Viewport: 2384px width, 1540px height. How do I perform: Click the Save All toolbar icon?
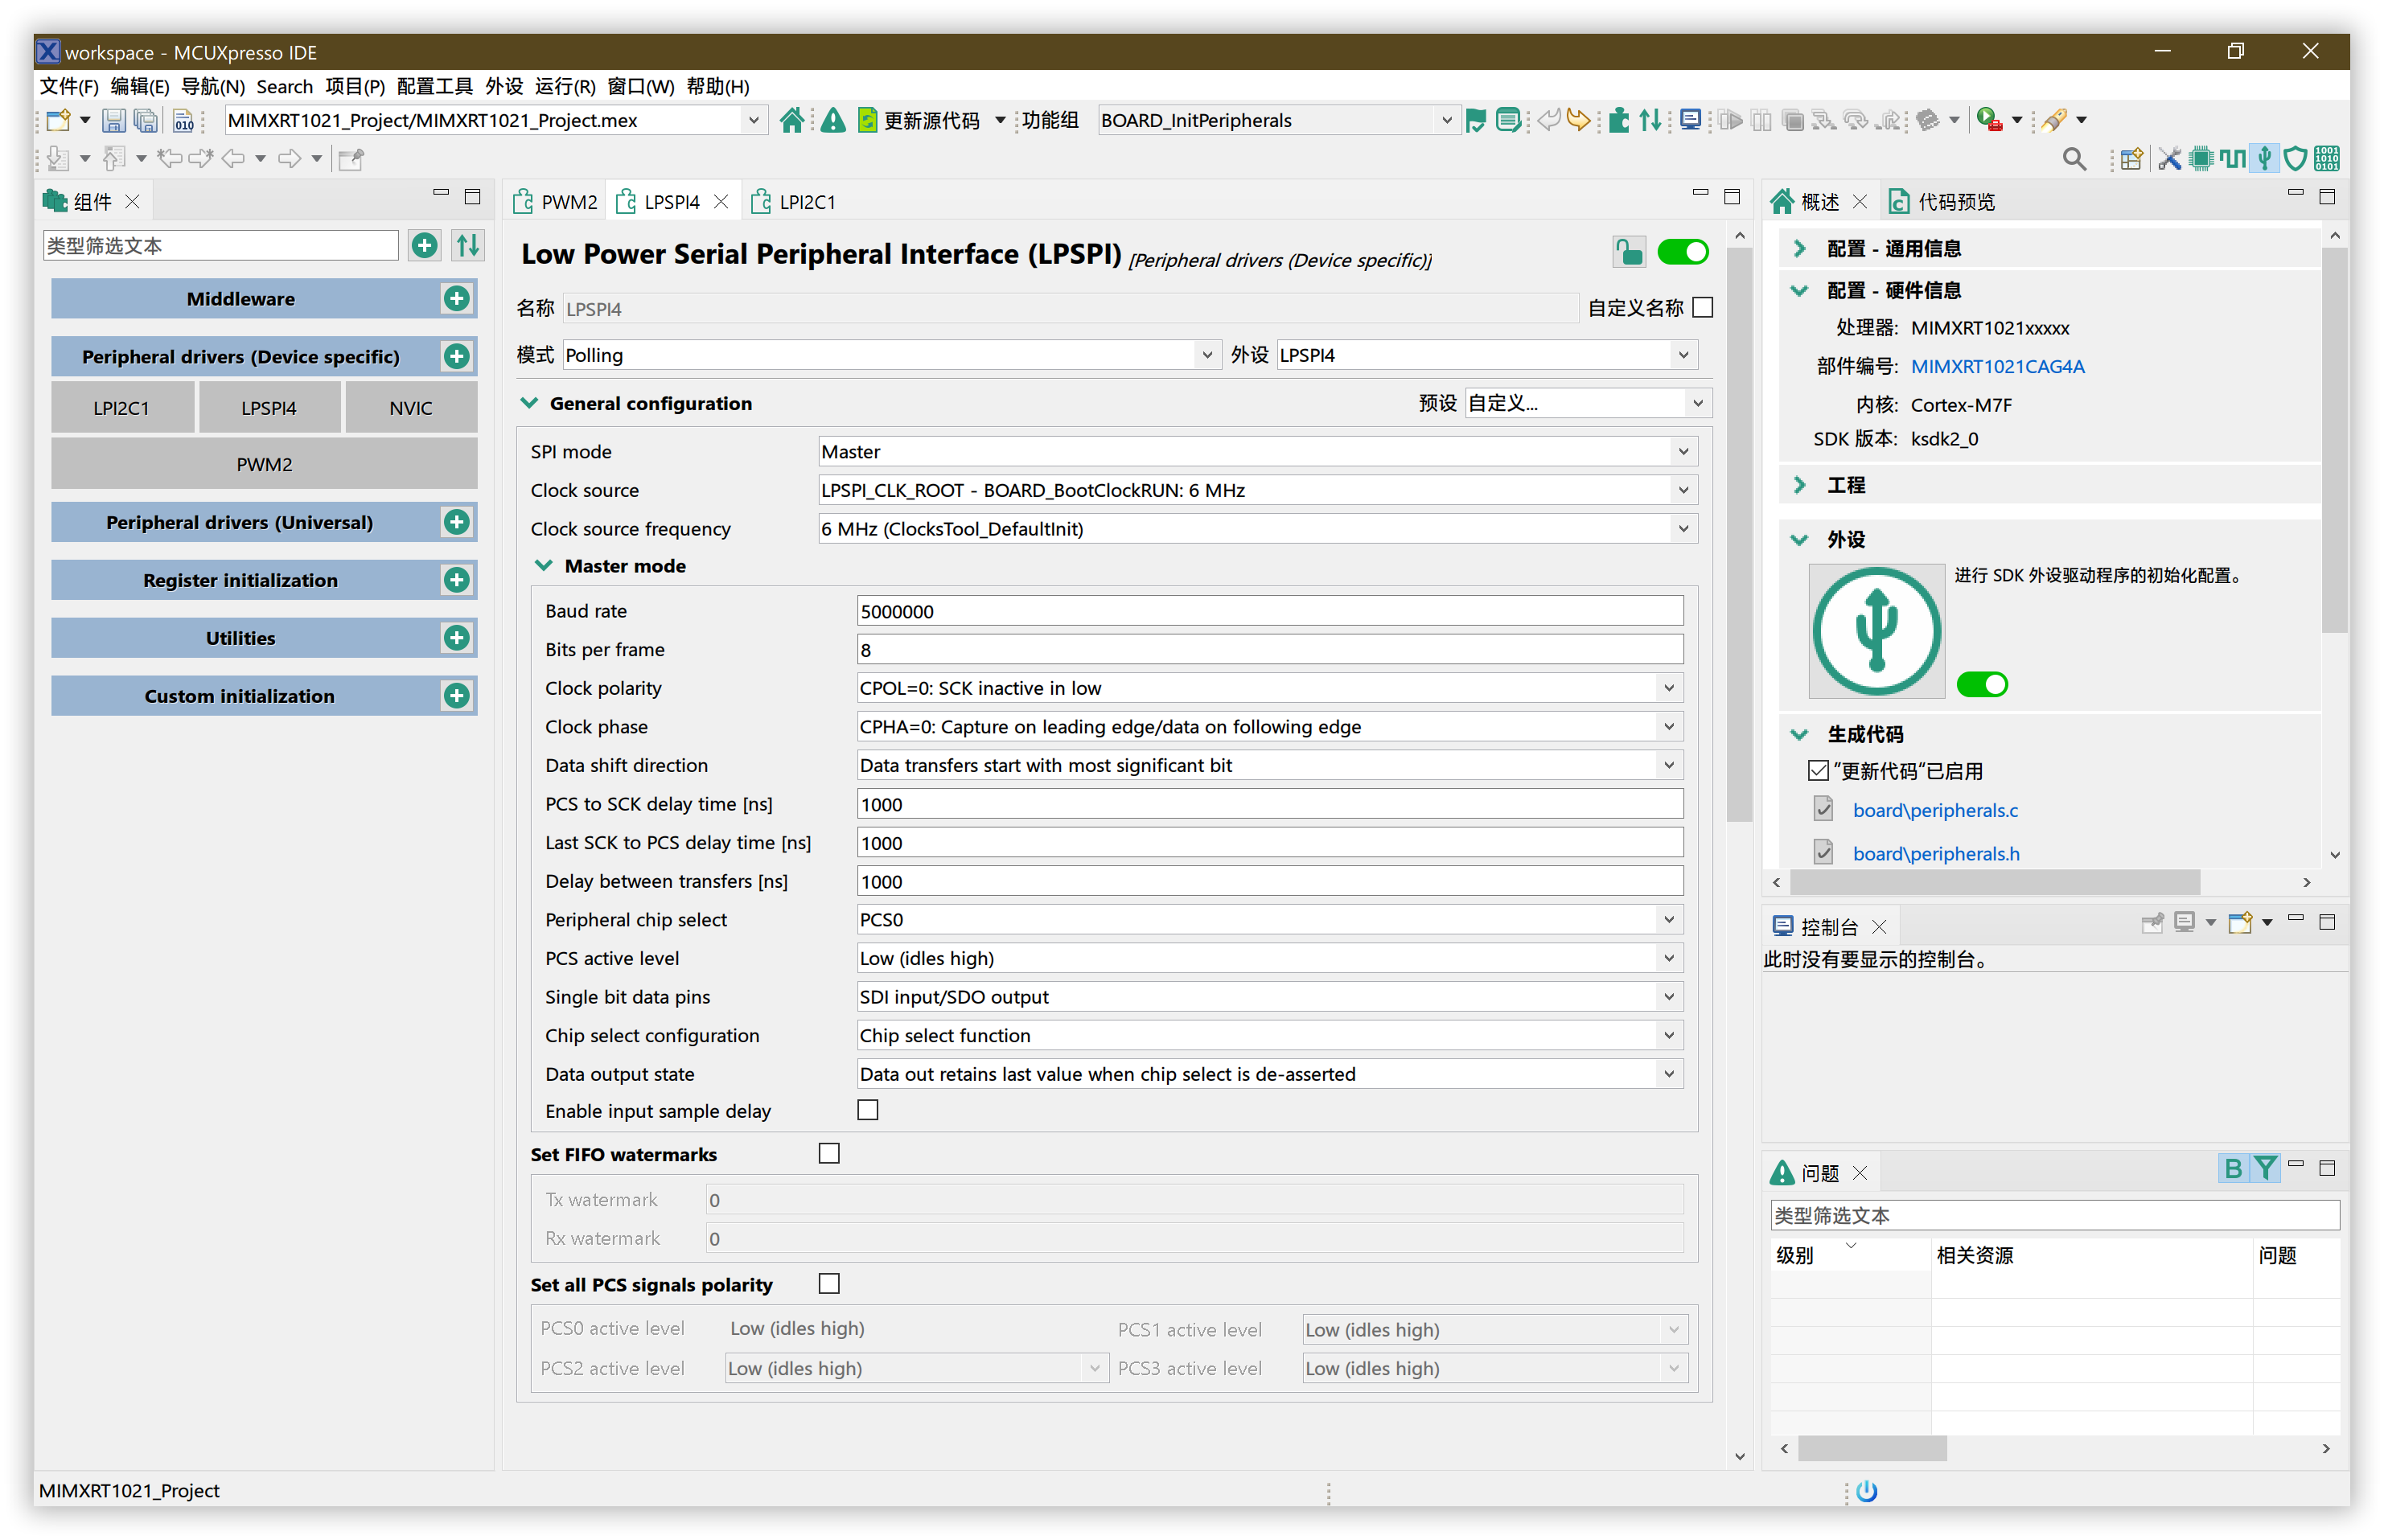click(146, 120)
